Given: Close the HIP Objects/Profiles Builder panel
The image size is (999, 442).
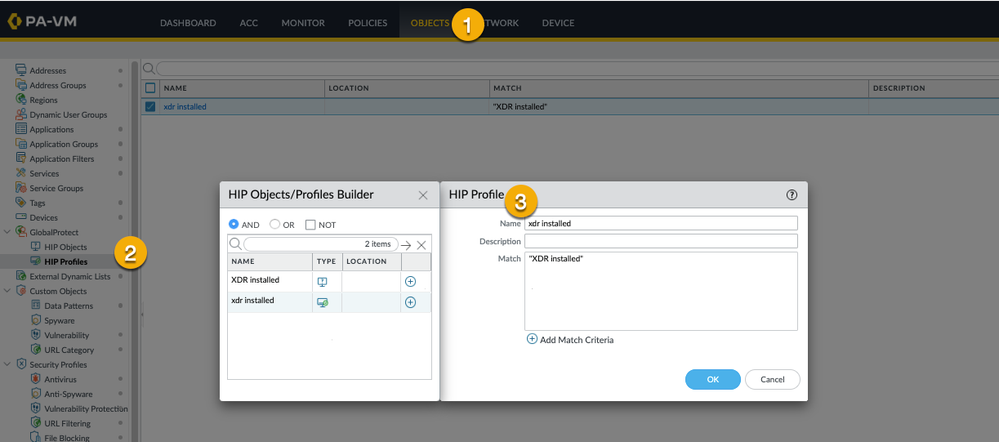Looking at the screenshot, I should click(x=422, y=195).
